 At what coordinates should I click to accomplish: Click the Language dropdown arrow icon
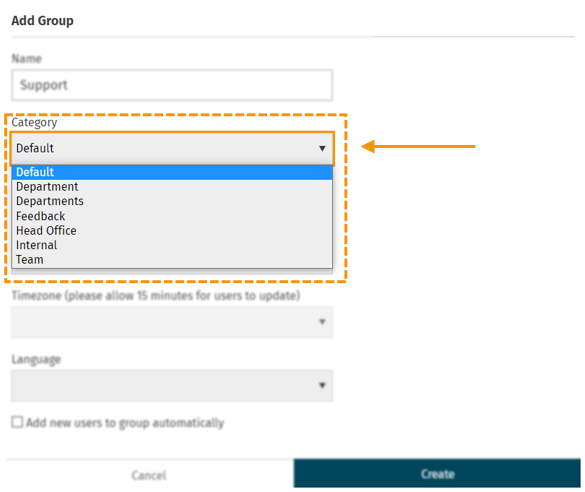point(322,385)
